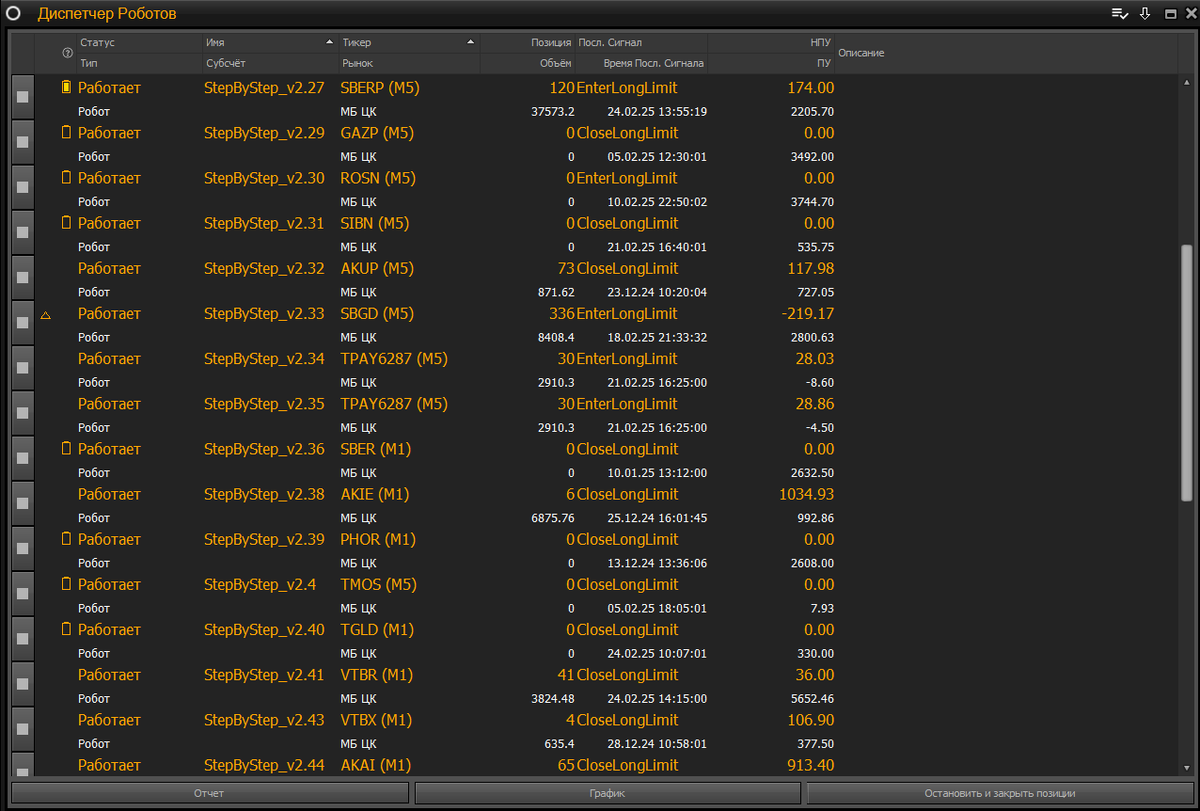Click the 5652.46 ПУ value

click(x=812, y=698)
